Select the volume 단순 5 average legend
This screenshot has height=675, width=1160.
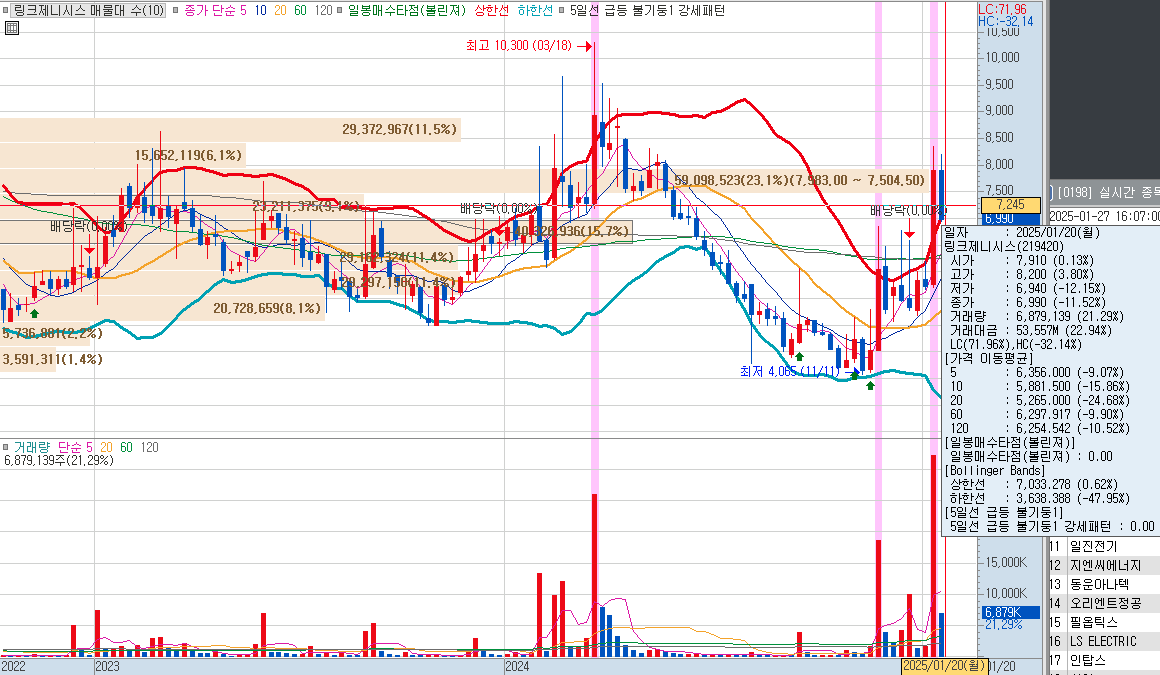[75, 447]
